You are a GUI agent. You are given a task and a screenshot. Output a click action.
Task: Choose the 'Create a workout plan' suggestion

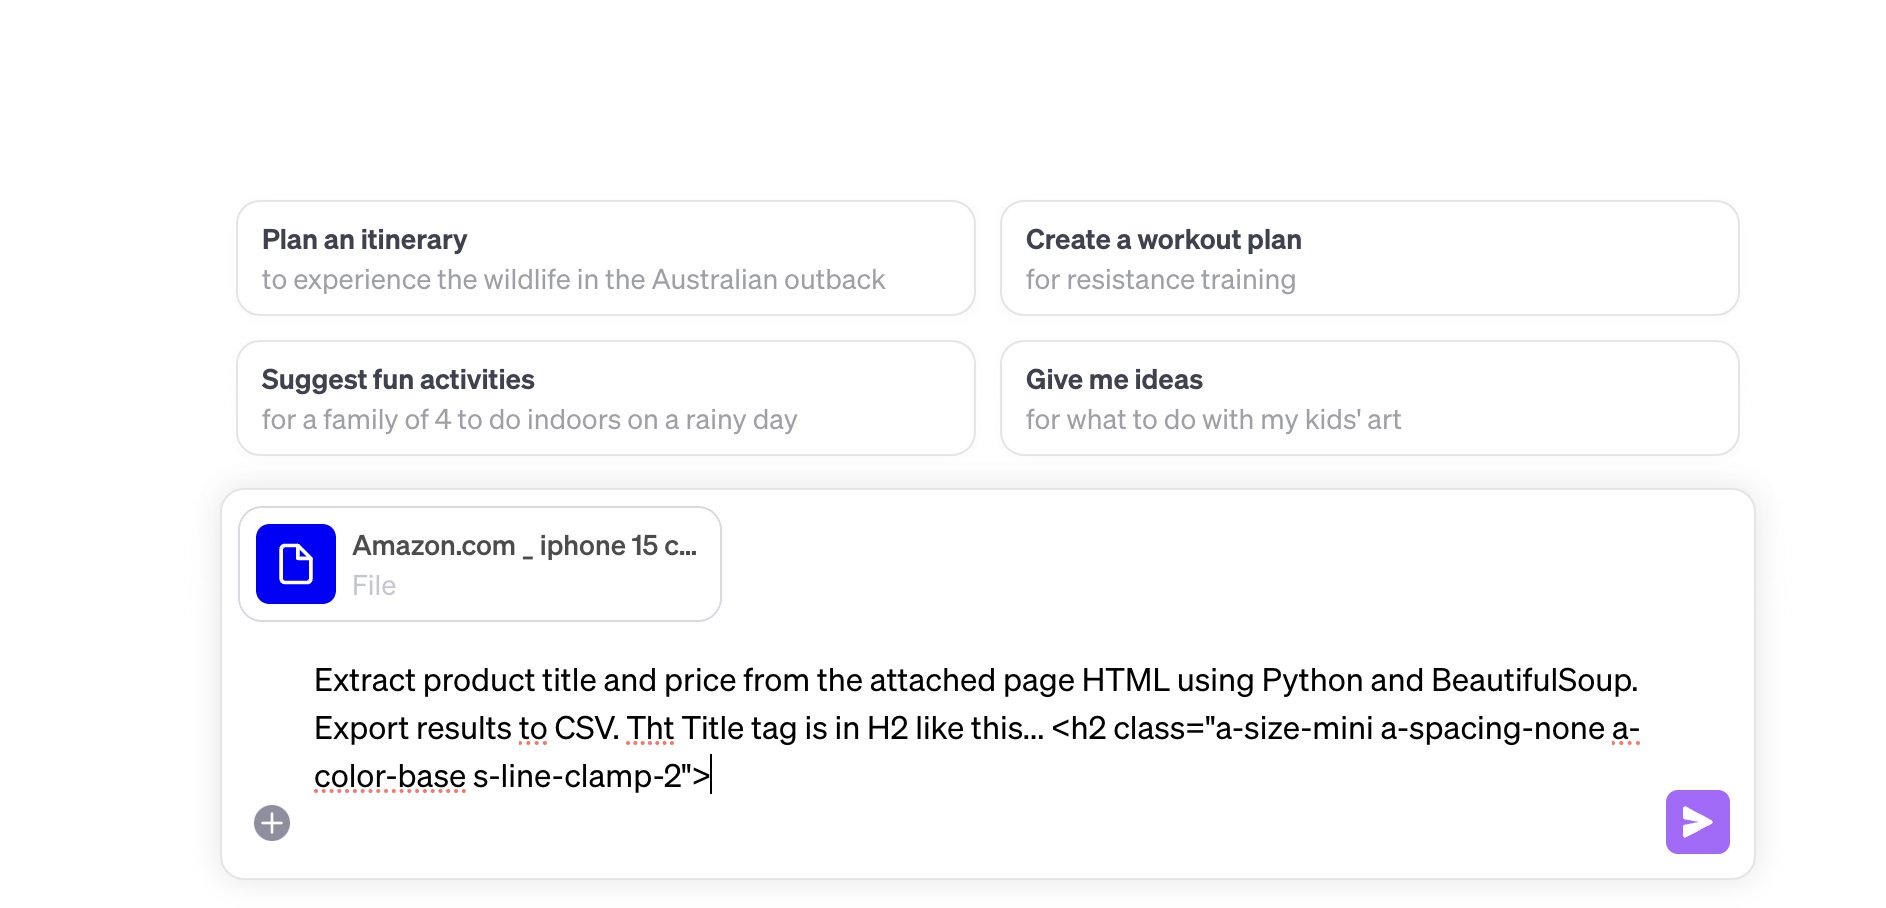pos(1370,258)
